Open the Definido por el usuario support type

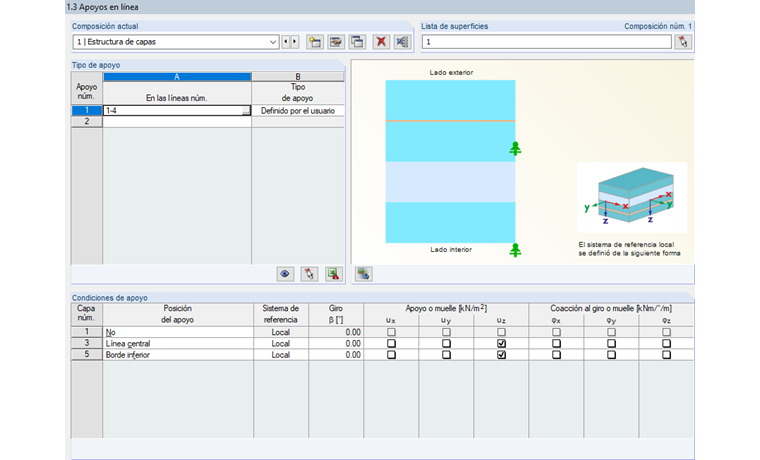(x=298, y=111)
